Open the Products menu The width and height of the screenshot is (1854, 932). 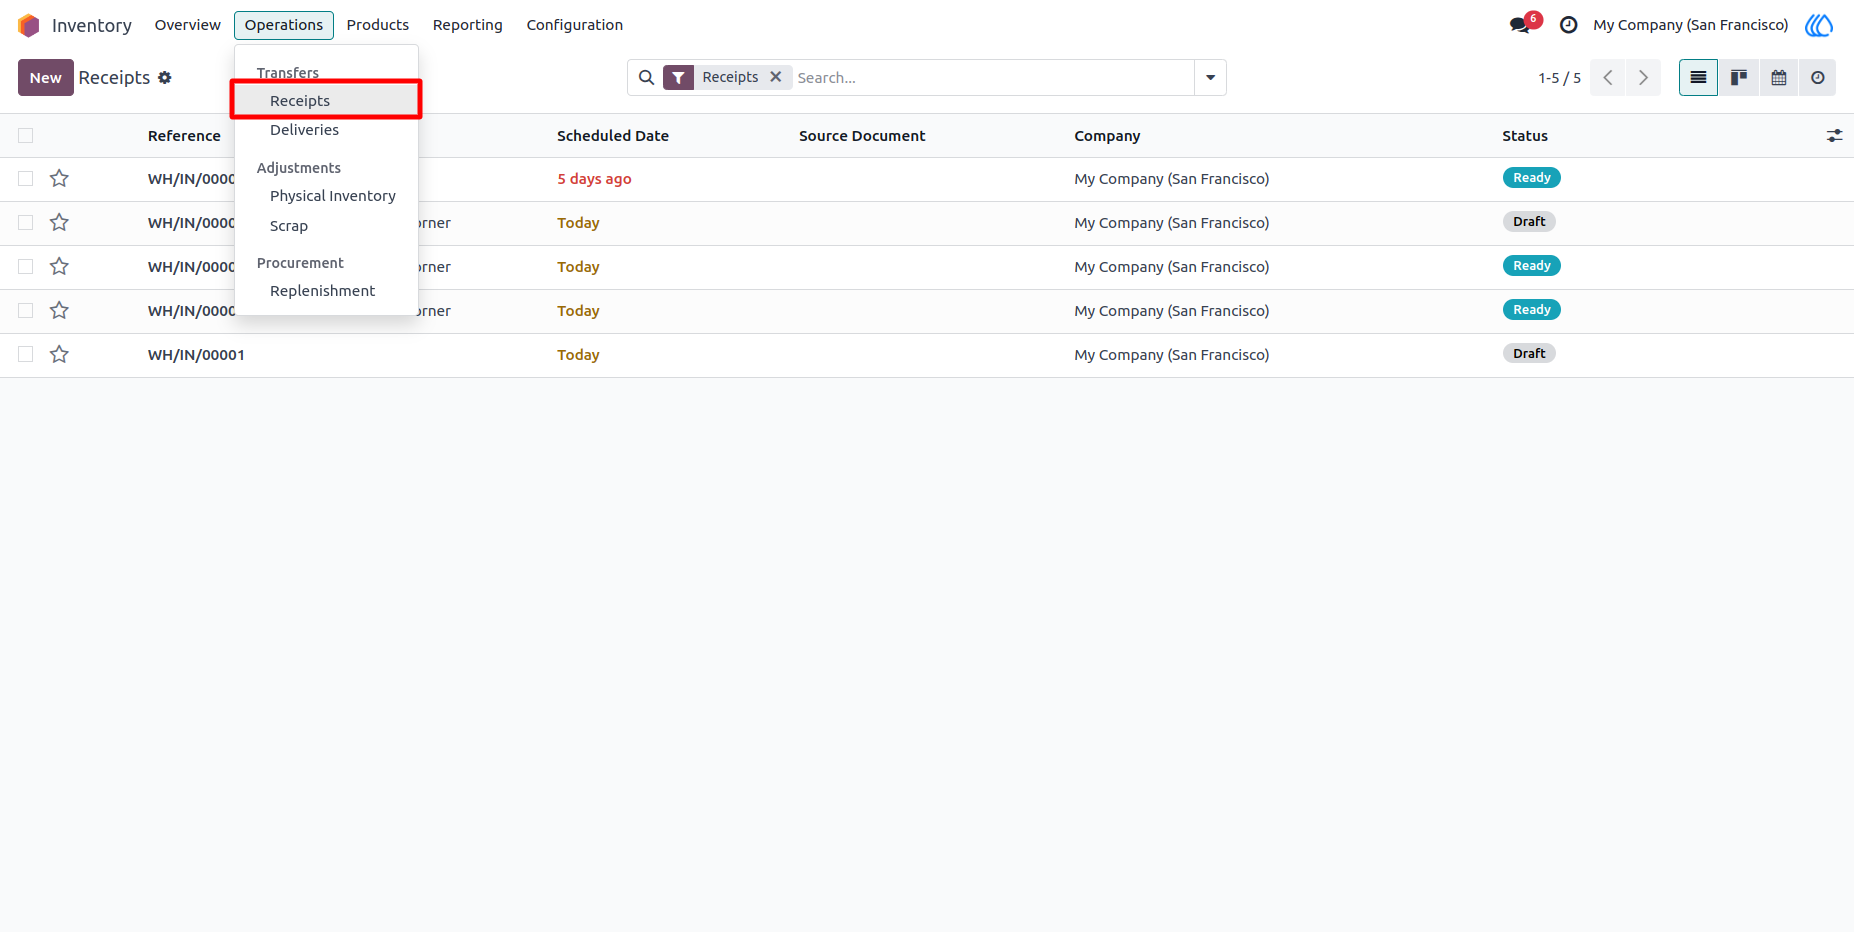point(378,25)
